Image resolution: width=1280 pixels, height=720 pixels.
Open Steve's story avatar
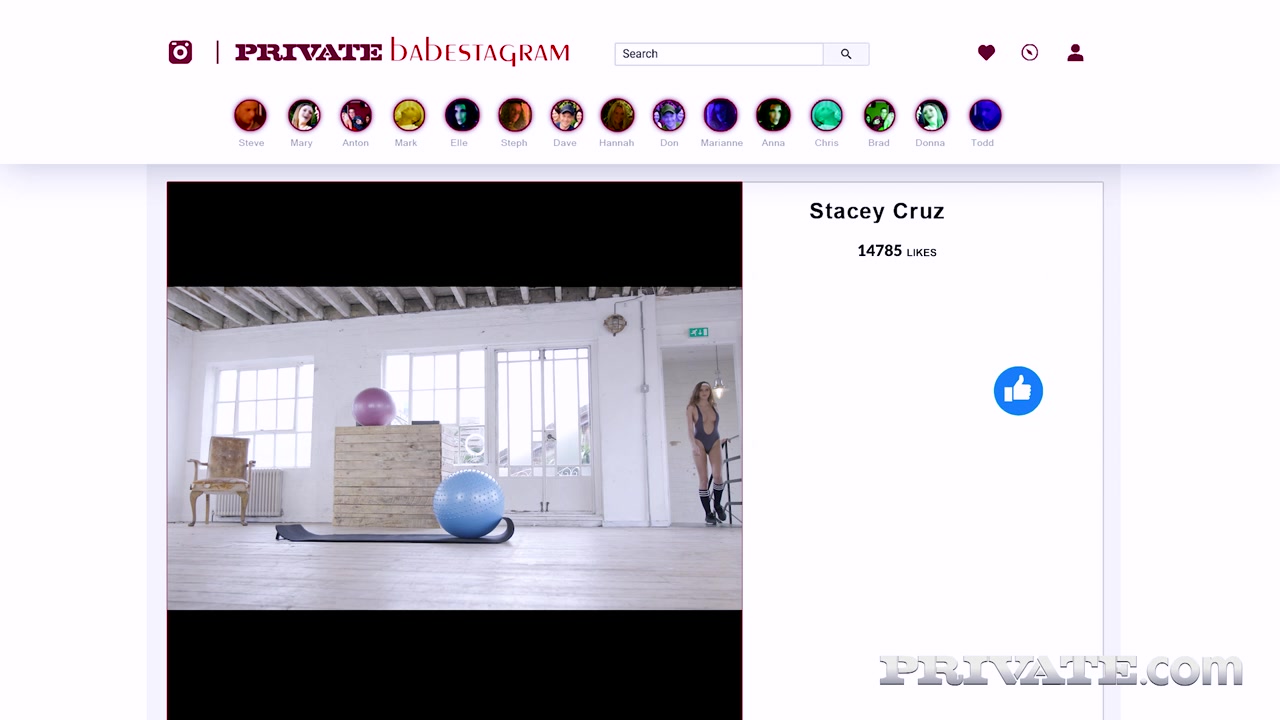pos(251,116)
